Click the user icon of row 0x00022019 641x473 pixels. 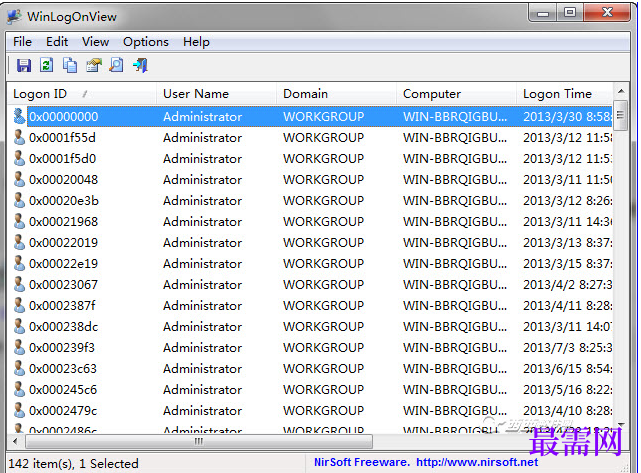tap(19, 242)
